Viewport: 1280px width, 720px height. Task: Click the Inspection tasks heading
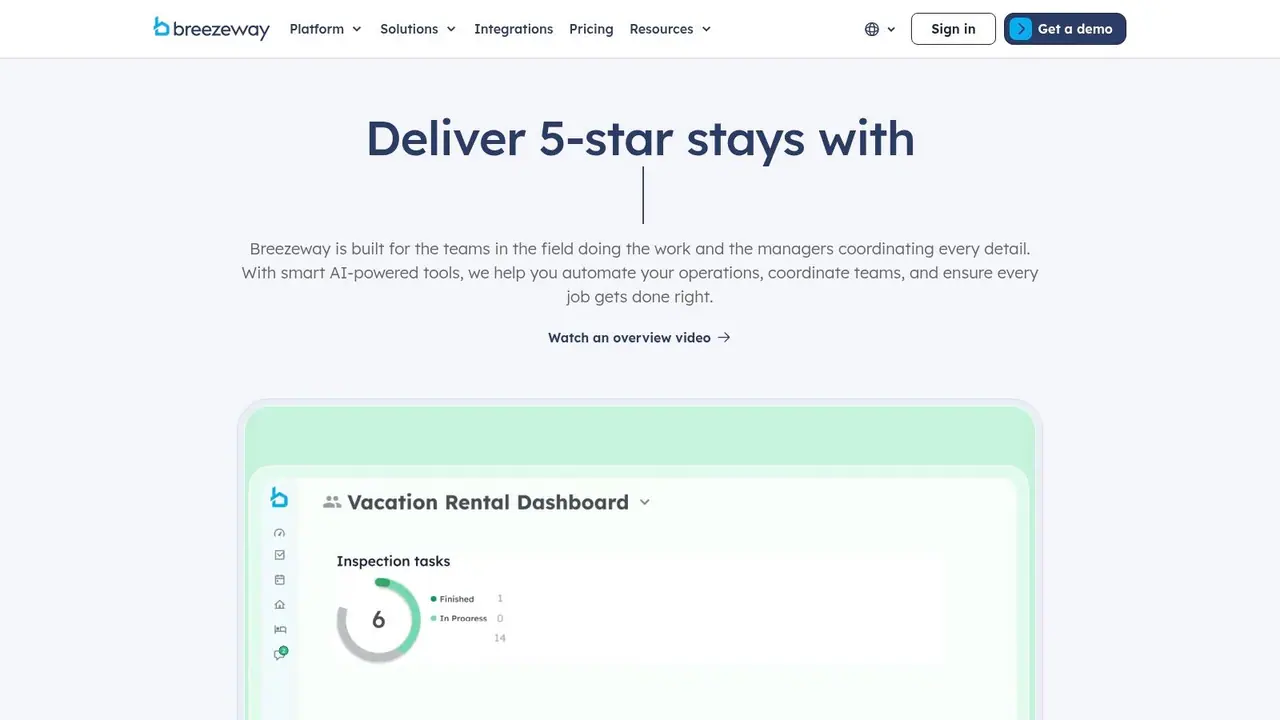(393, 561)
